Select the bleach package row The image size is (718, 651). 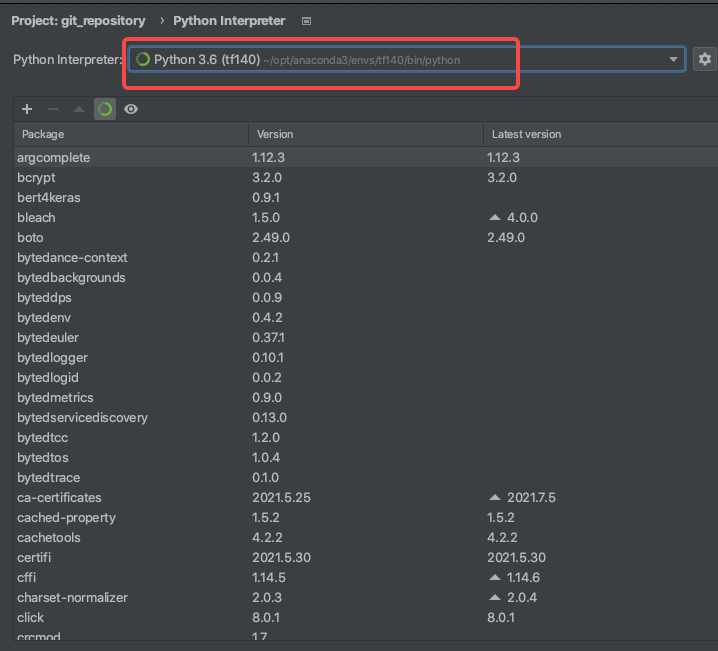37,217
